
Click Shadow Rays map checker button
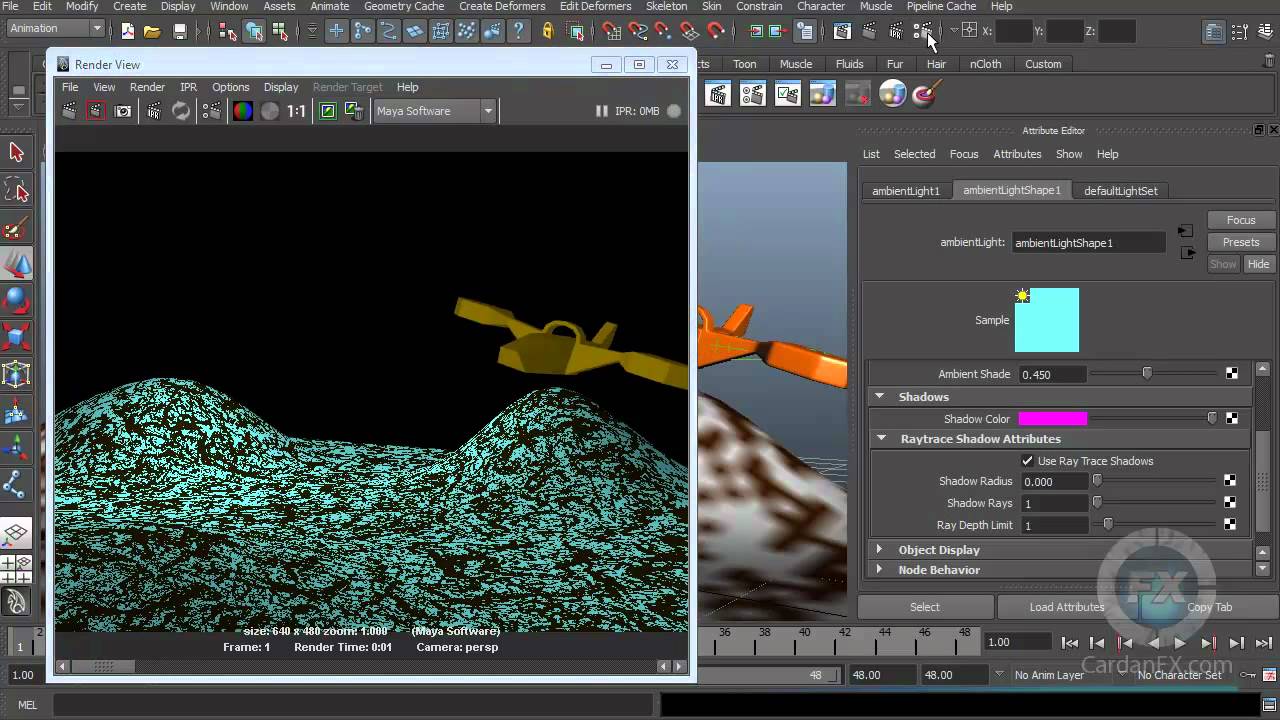(1230, 503)
